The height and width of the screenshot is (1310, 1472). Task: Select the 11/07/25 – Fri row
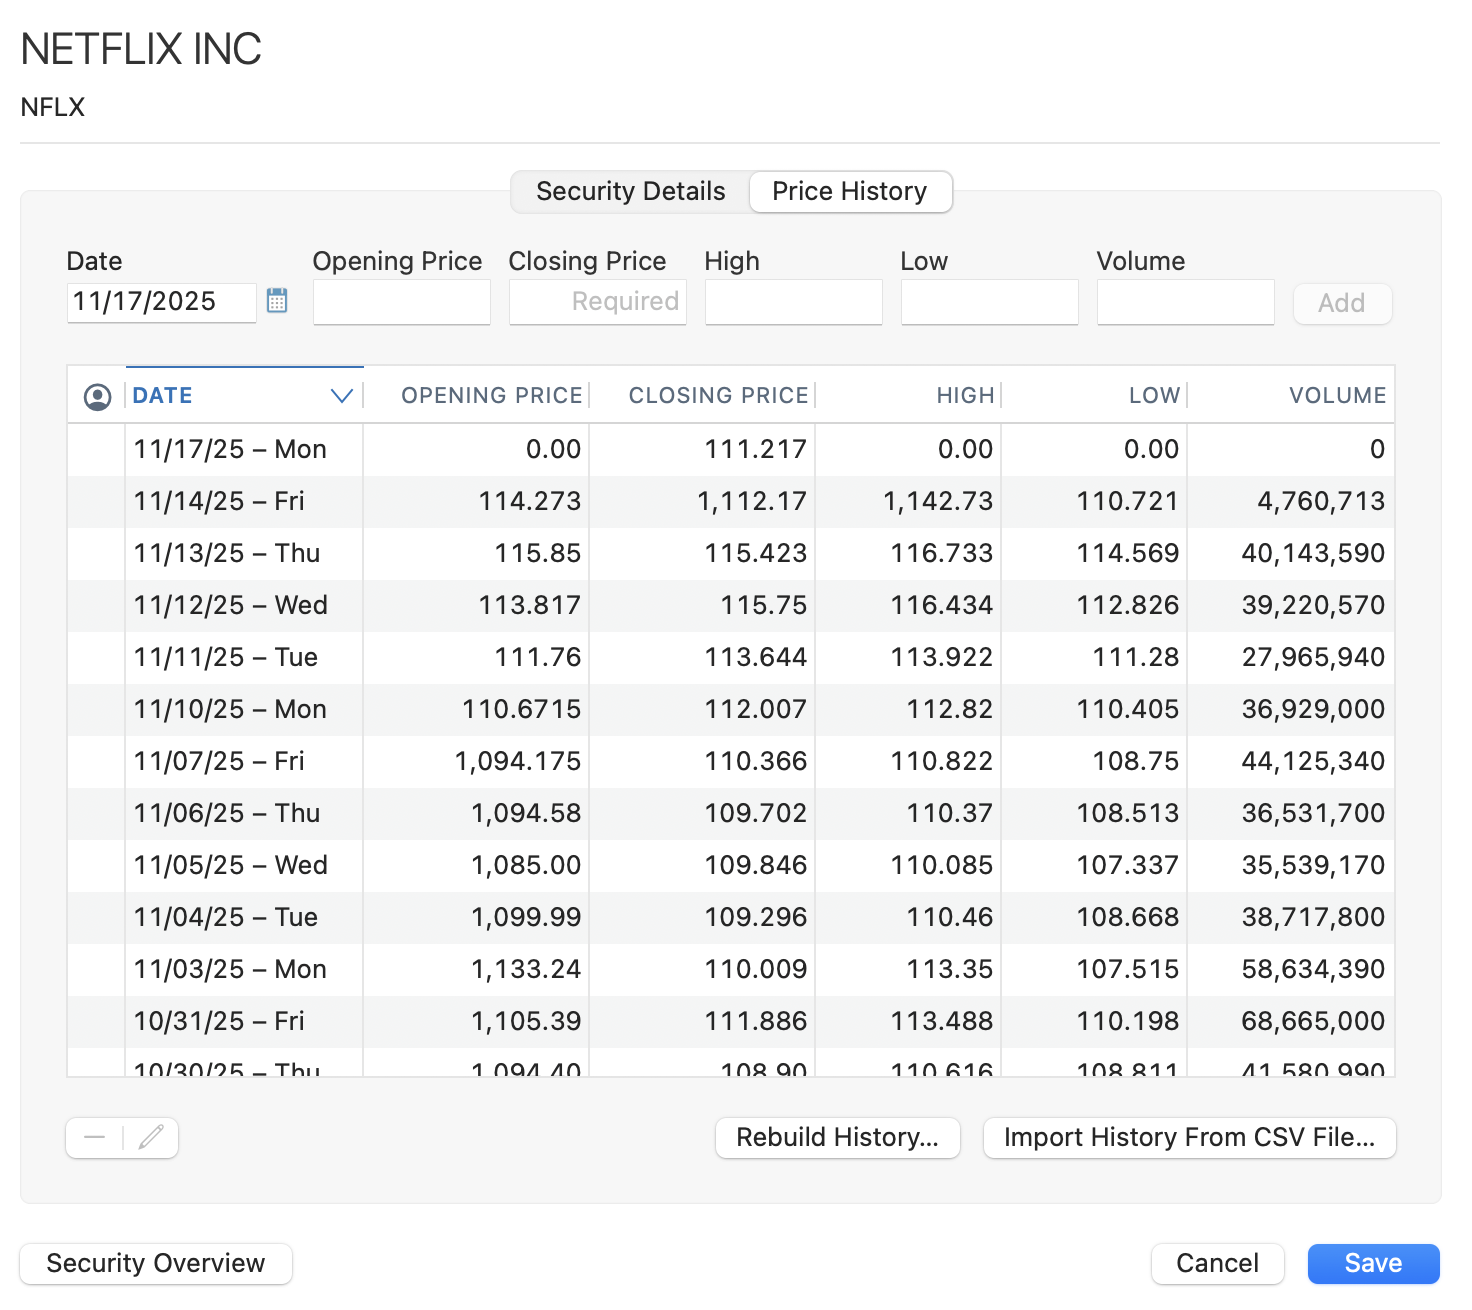tap(731, 762)
